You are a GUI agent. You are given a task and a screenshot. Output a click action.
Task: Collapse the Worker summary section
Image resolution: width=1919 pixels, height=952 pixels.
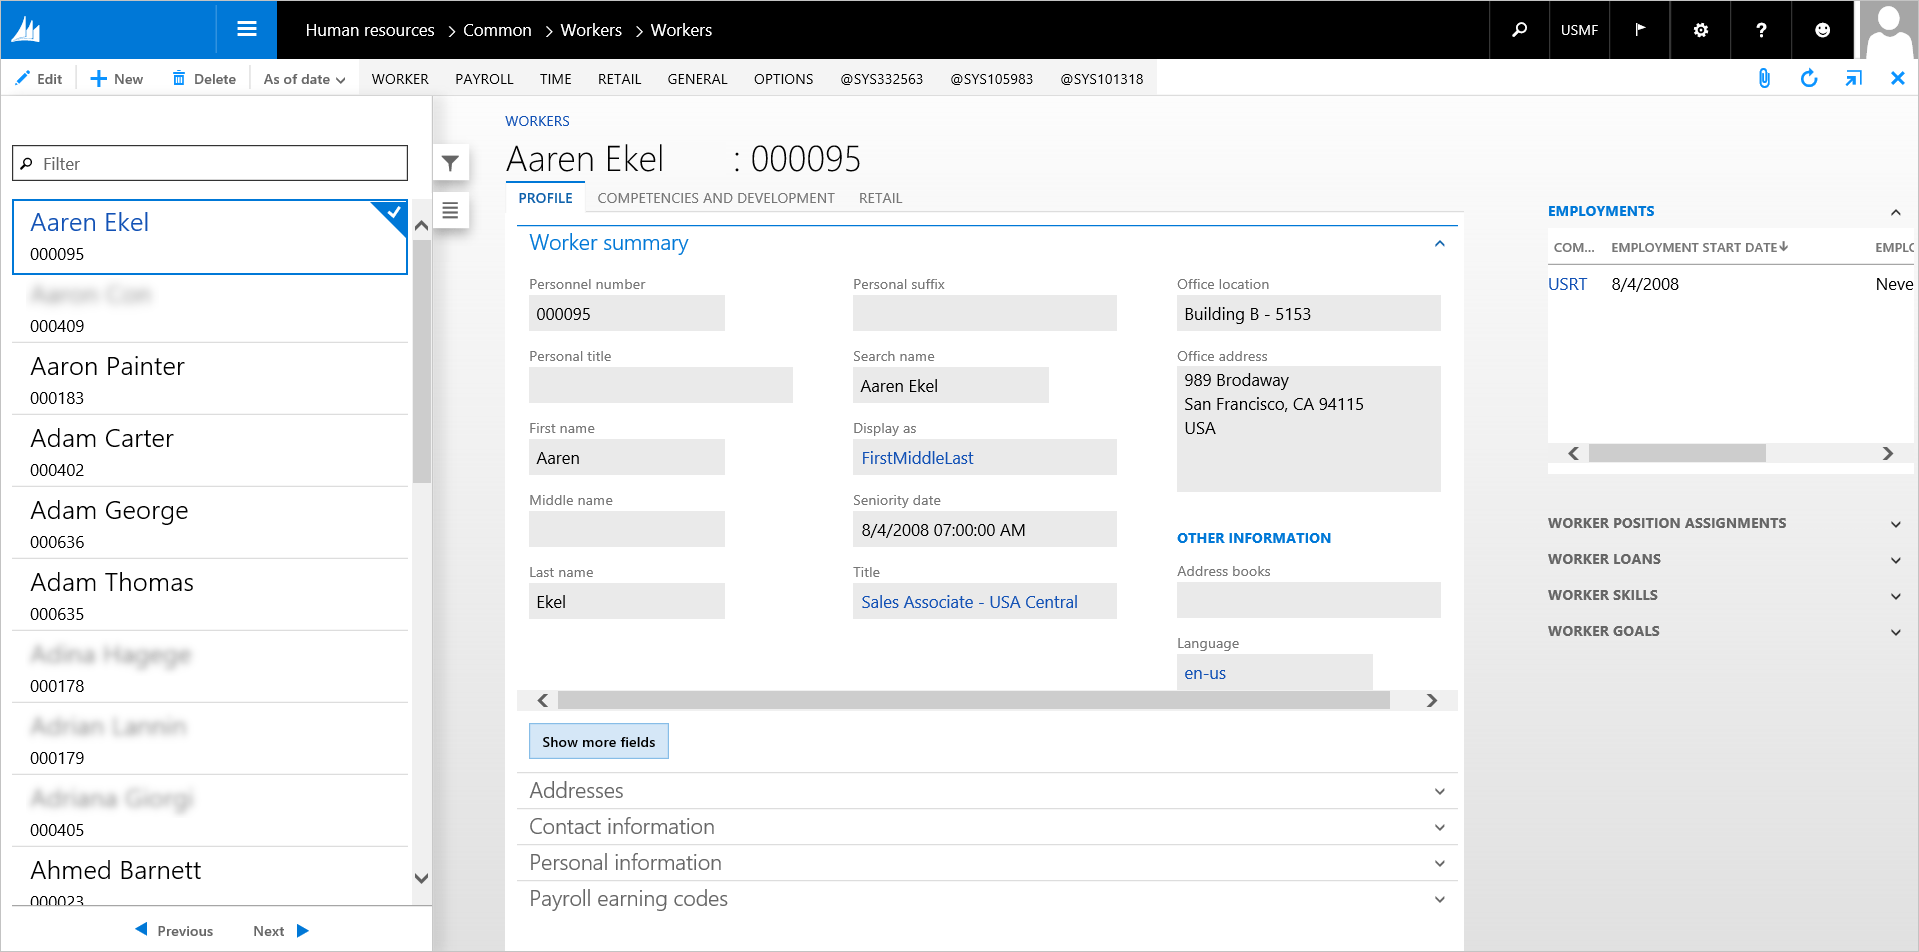click(x=1439, y=243)
